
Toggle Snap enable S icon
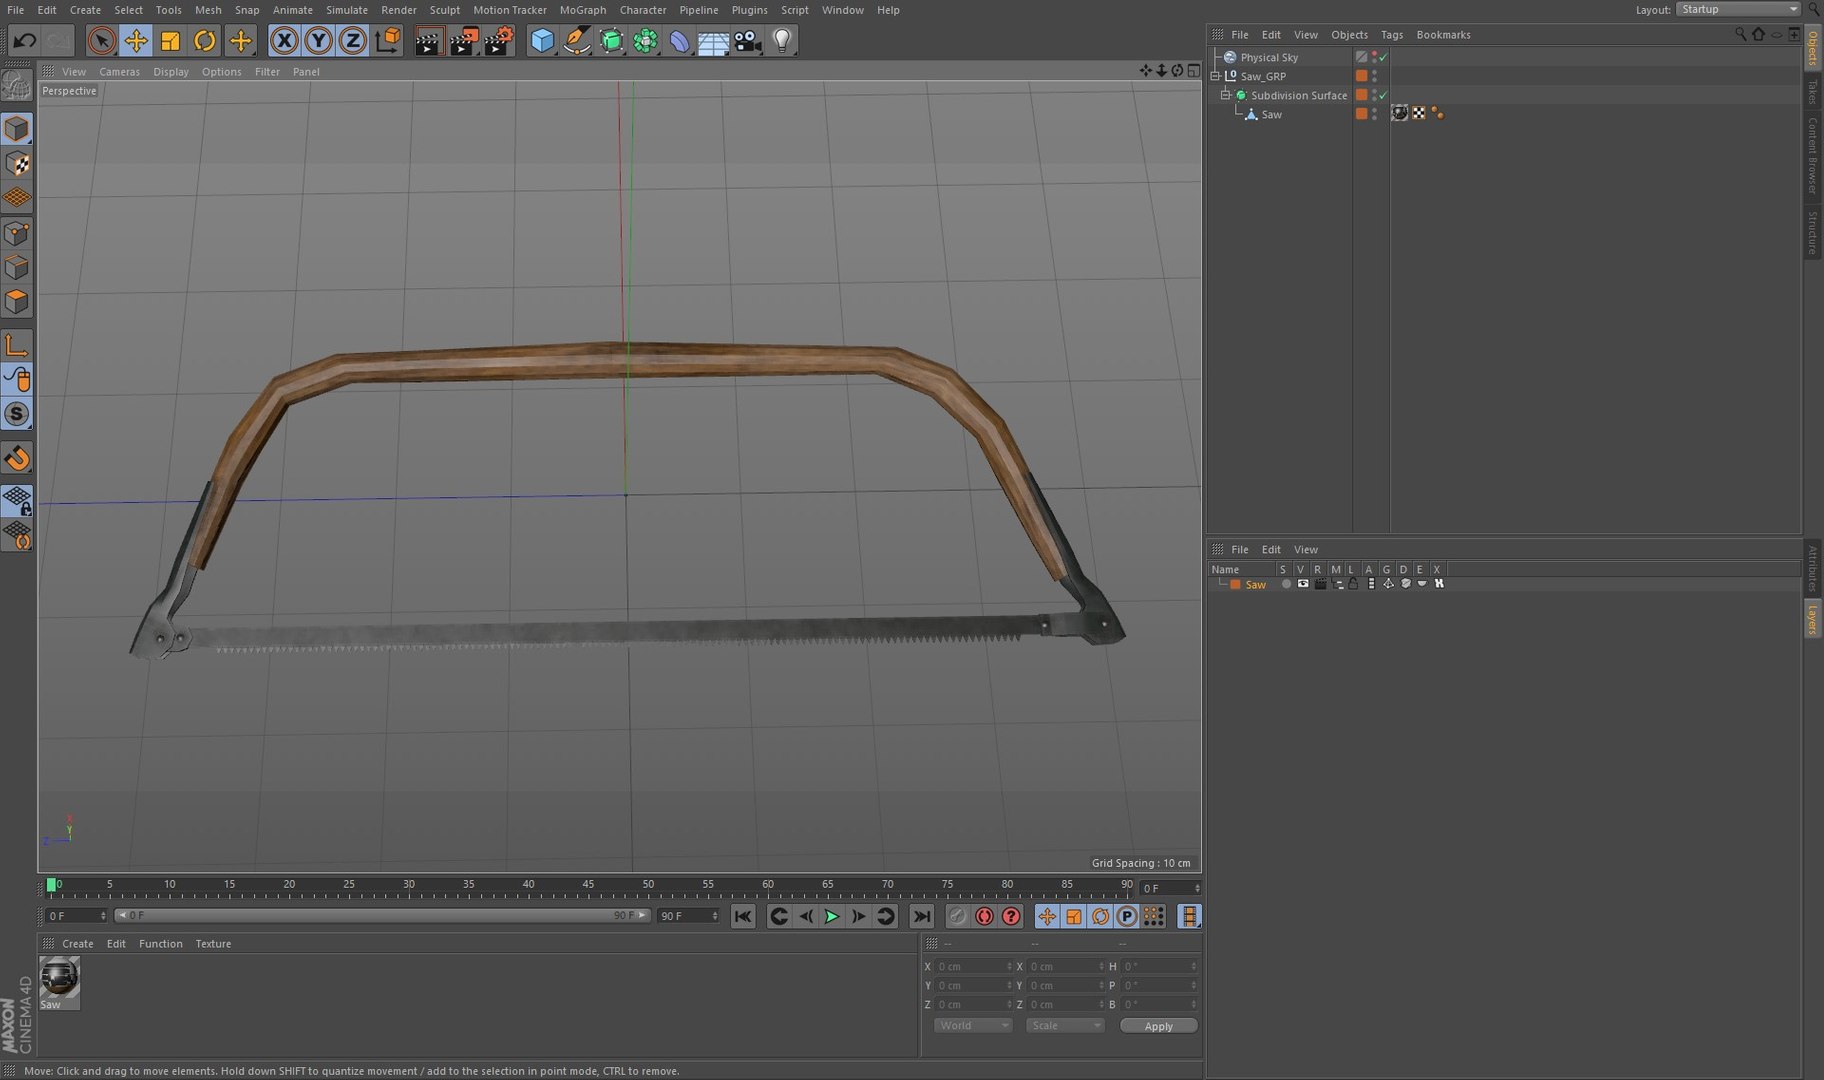[x=17, y=414]
